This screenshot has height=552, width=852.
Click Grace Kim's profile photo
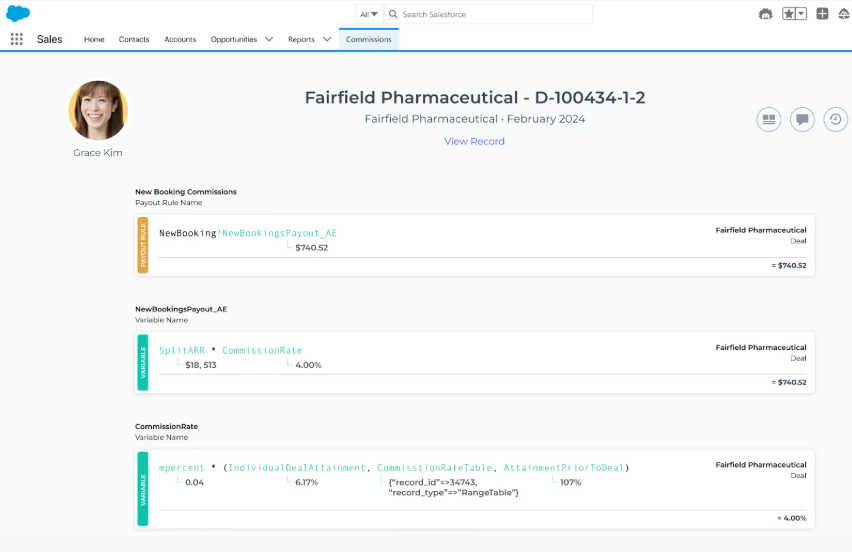click(x=98, y=110)
